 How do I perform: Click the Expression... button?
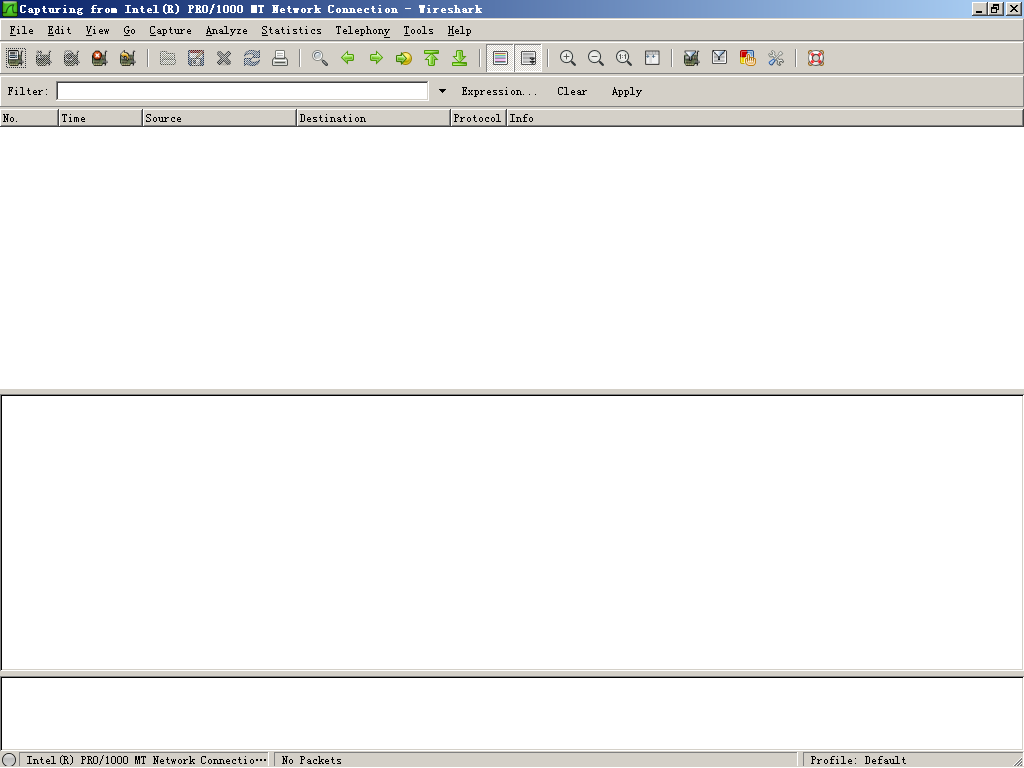click(500, 91)
